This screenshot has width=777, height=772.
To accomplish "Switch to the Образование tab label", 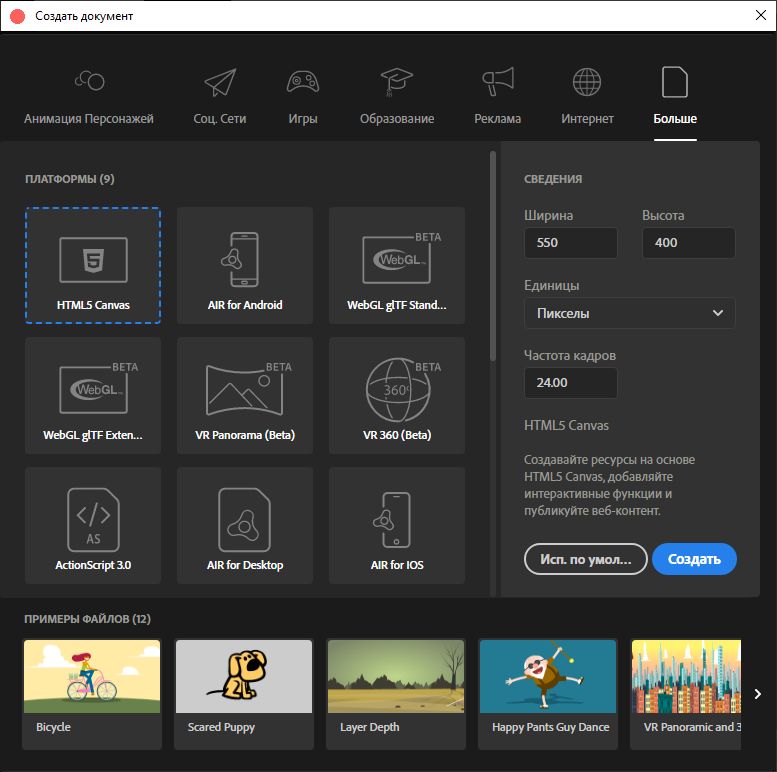I will (x=397, y=119).
